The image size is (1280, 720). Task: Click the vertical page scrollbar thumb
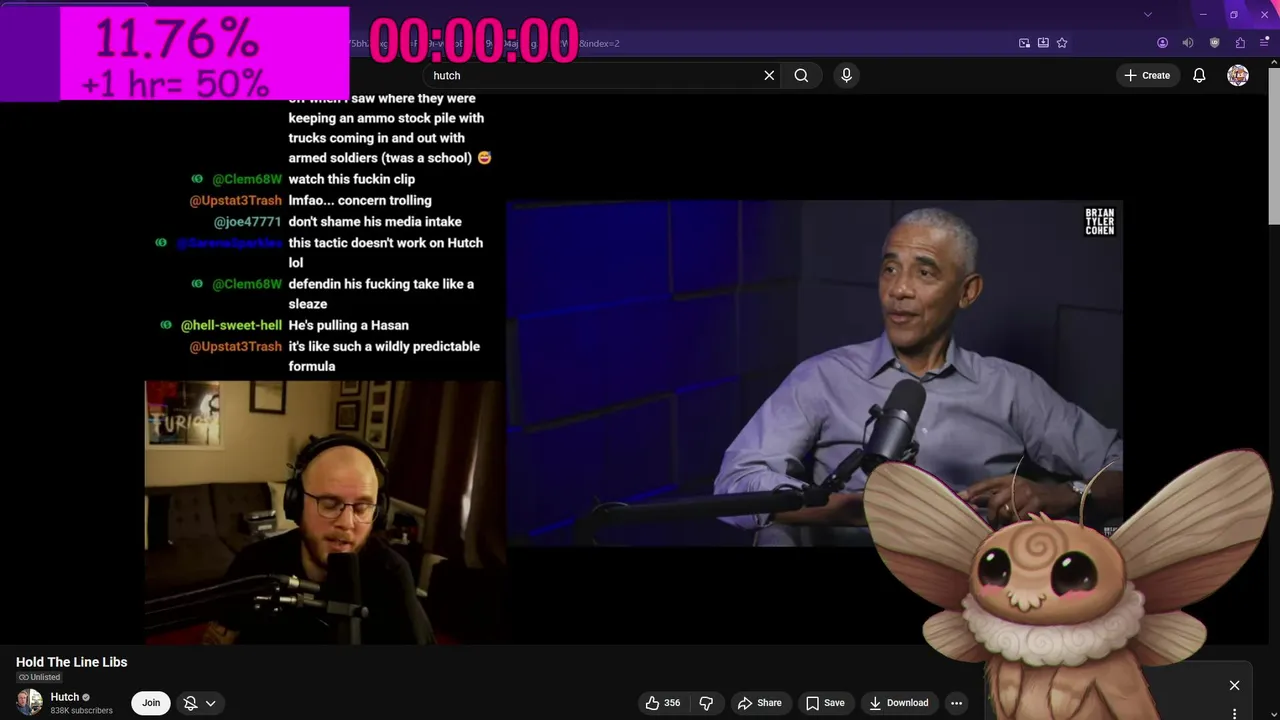click(1273, 148)
